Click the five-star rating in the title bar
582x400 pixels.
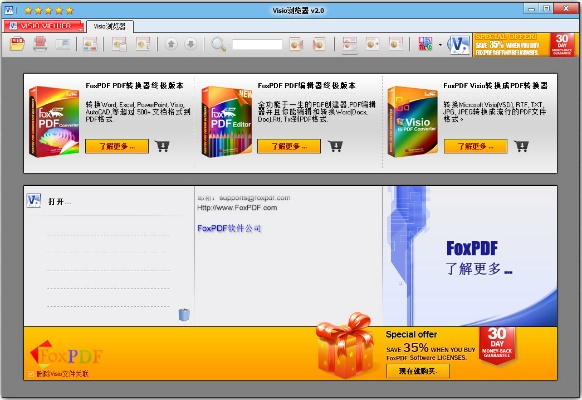[x=49, y=10]
